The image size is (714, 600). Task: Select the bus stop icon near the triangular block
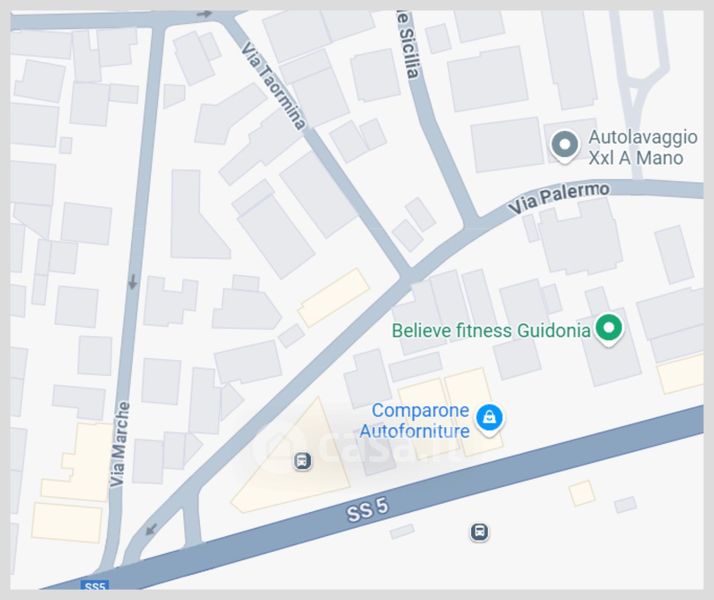(302, 461)
